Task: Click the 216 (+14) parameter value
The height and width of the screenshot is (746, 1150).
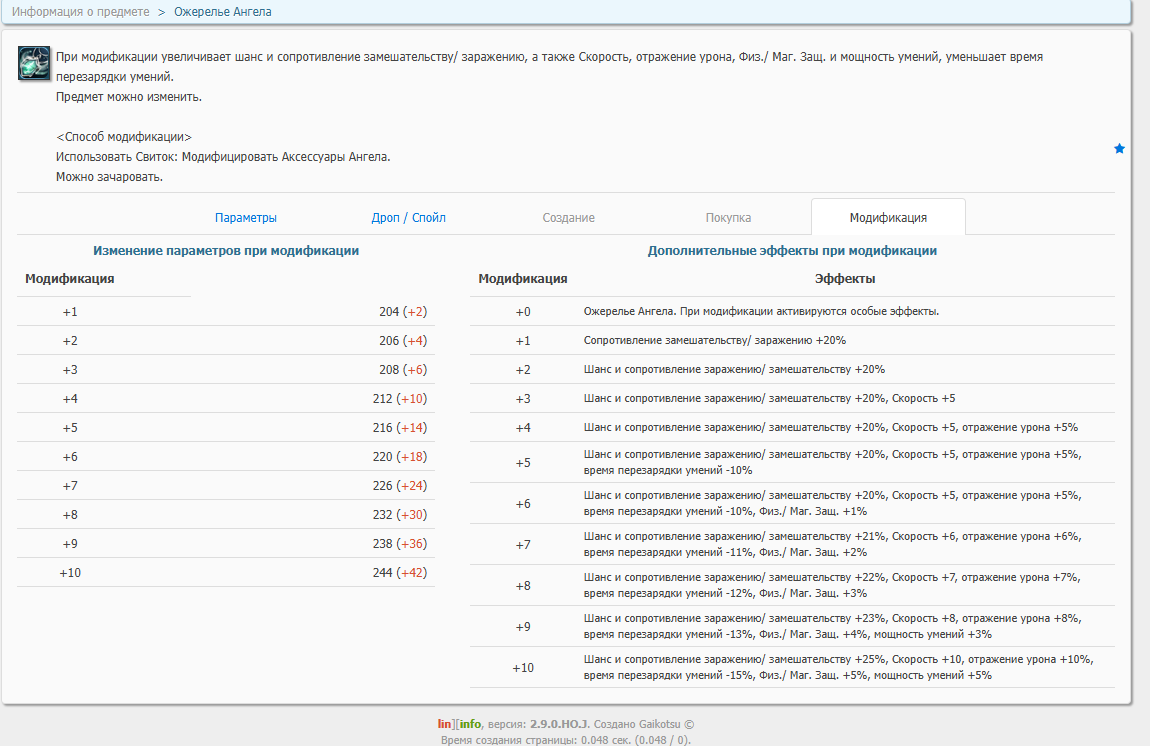Action: [x=400, y=428]
